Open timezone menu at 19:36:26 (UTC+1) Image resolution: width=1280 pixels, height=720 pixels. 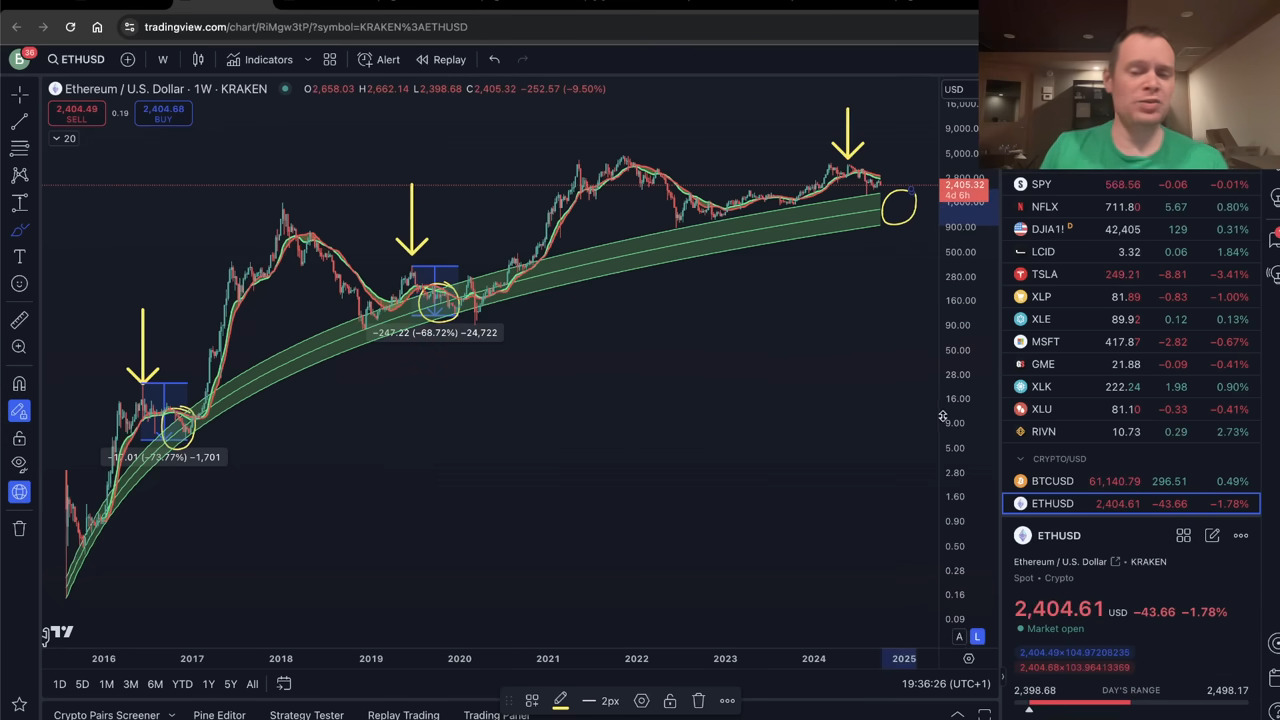tap(946, 684)
